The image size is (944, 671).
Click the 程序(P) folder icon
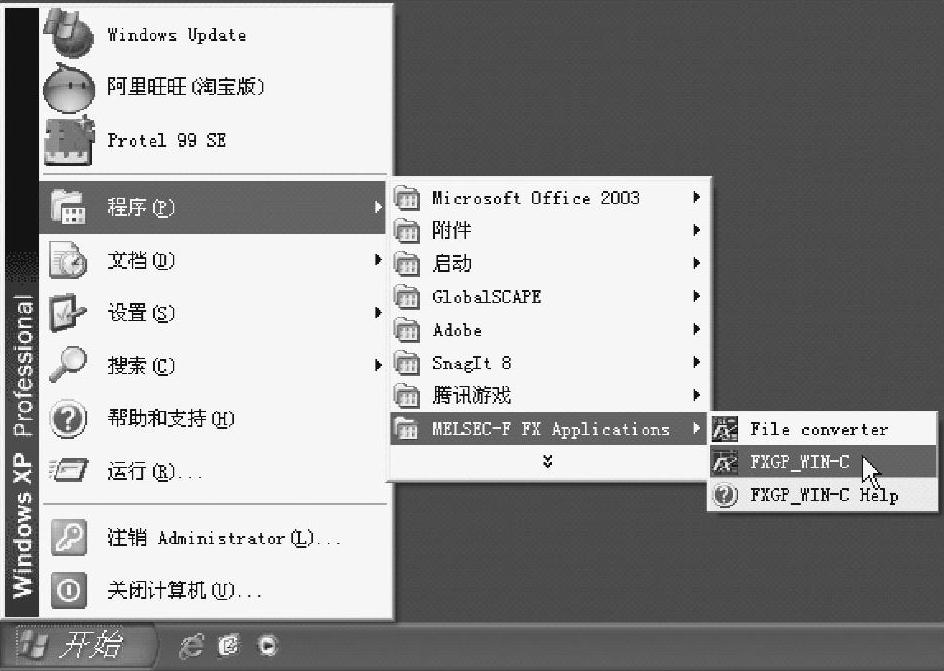tap(68, 207)
